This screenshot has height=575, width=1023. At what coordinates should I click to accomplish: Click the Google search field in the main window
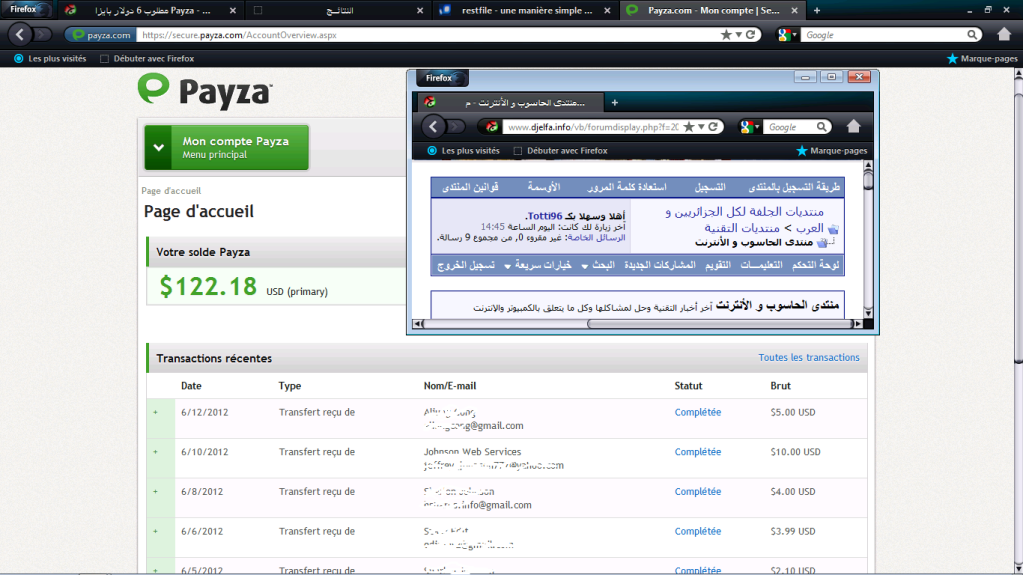click(883, 35)
